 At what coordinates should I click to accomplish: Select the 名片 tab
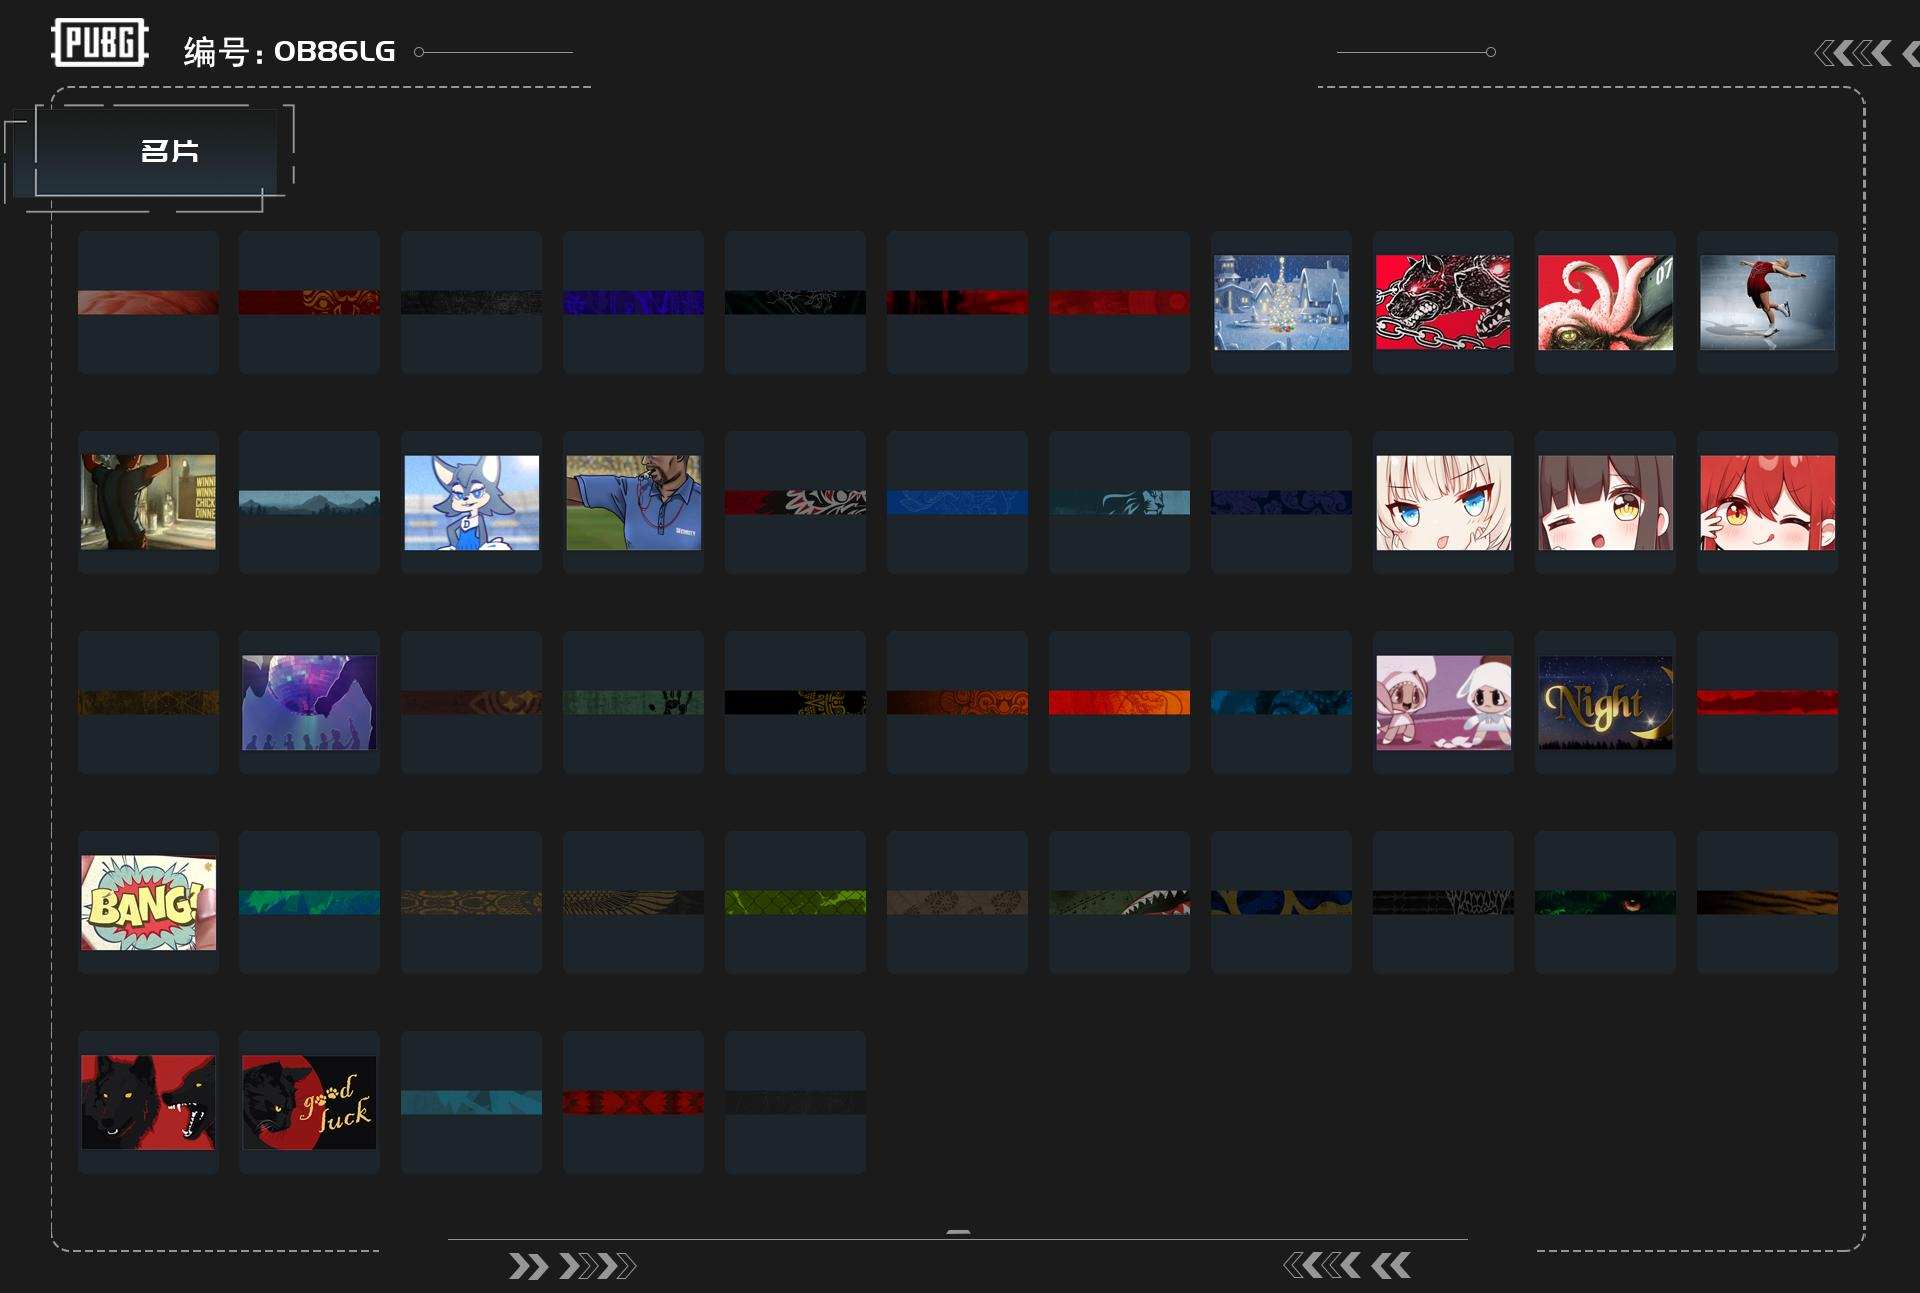point(168,151)
